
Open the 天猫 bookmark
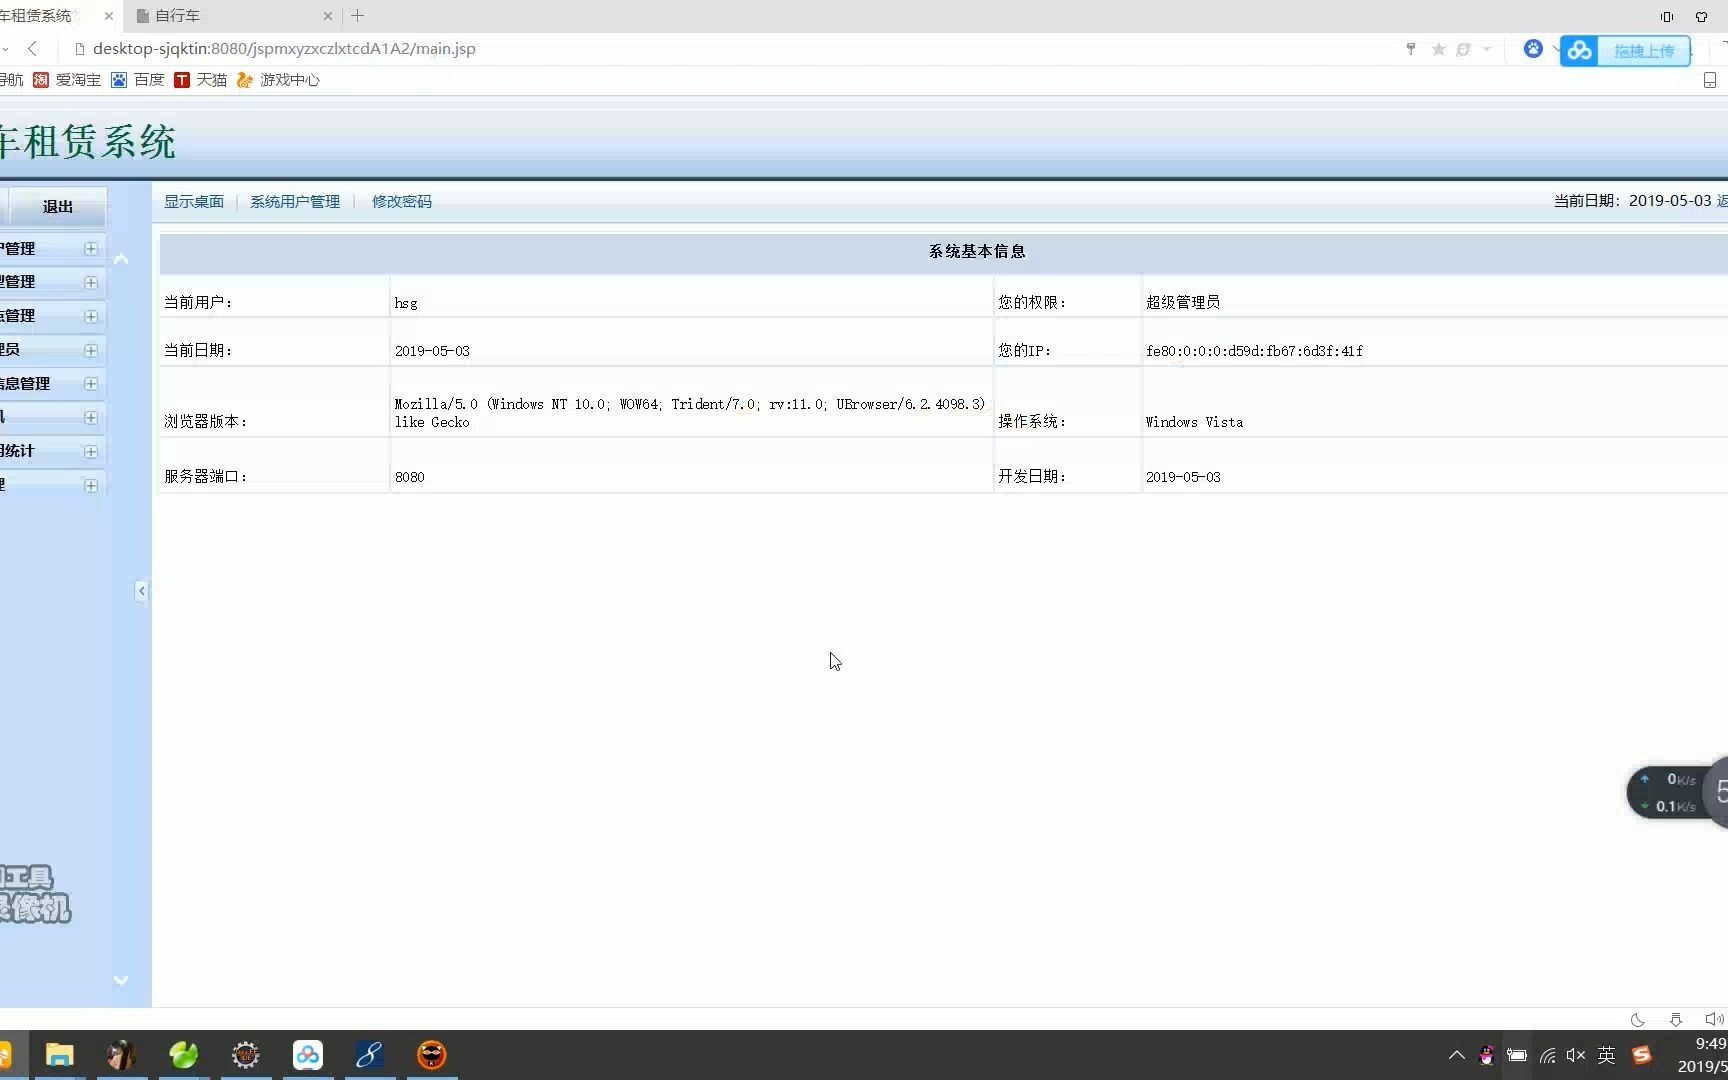(x=201, y=80)
